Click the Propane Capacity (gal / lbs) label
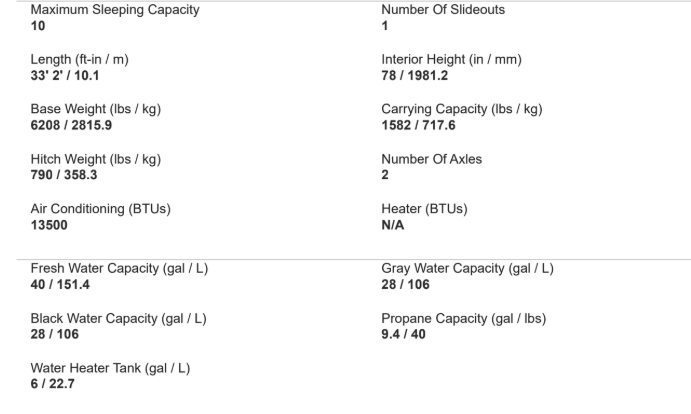This screenshot has height=414, width=691. click(464, 319)
